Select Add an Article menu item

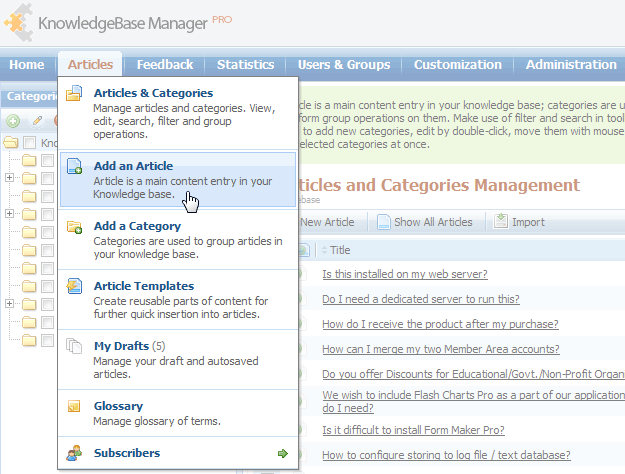[178, 179]
